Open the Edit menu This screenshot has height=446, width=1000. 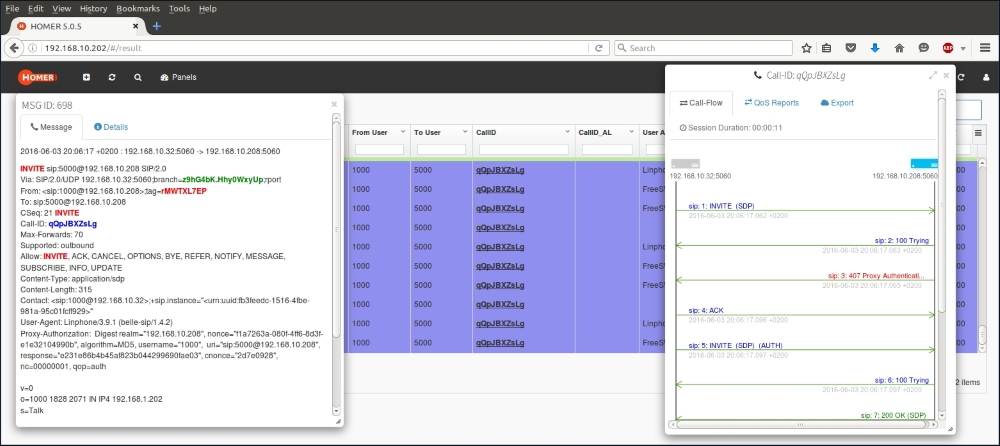(x=36, y=8)
